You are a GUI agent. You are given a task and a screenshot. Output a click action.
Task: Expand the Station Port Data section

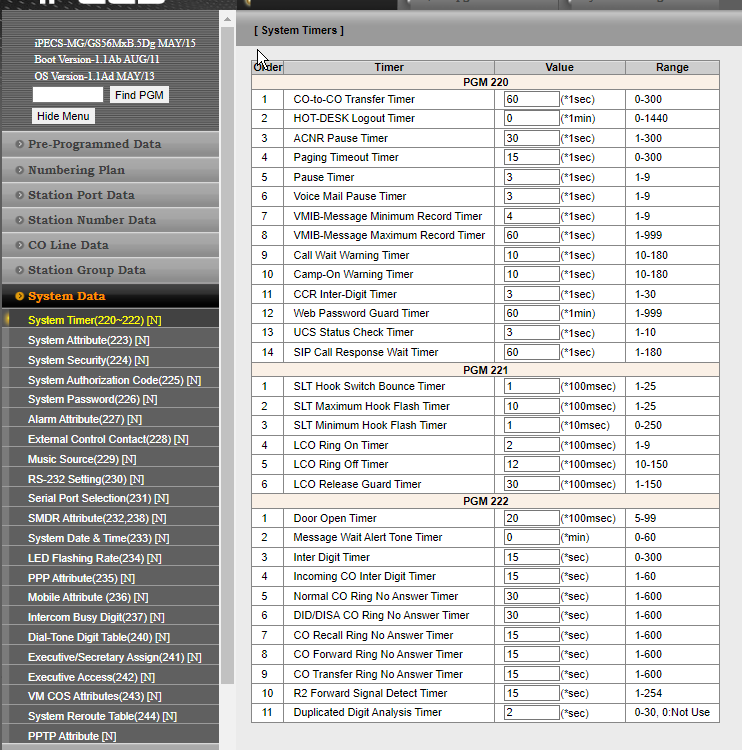pyautogui.click(x=81, y=195)
